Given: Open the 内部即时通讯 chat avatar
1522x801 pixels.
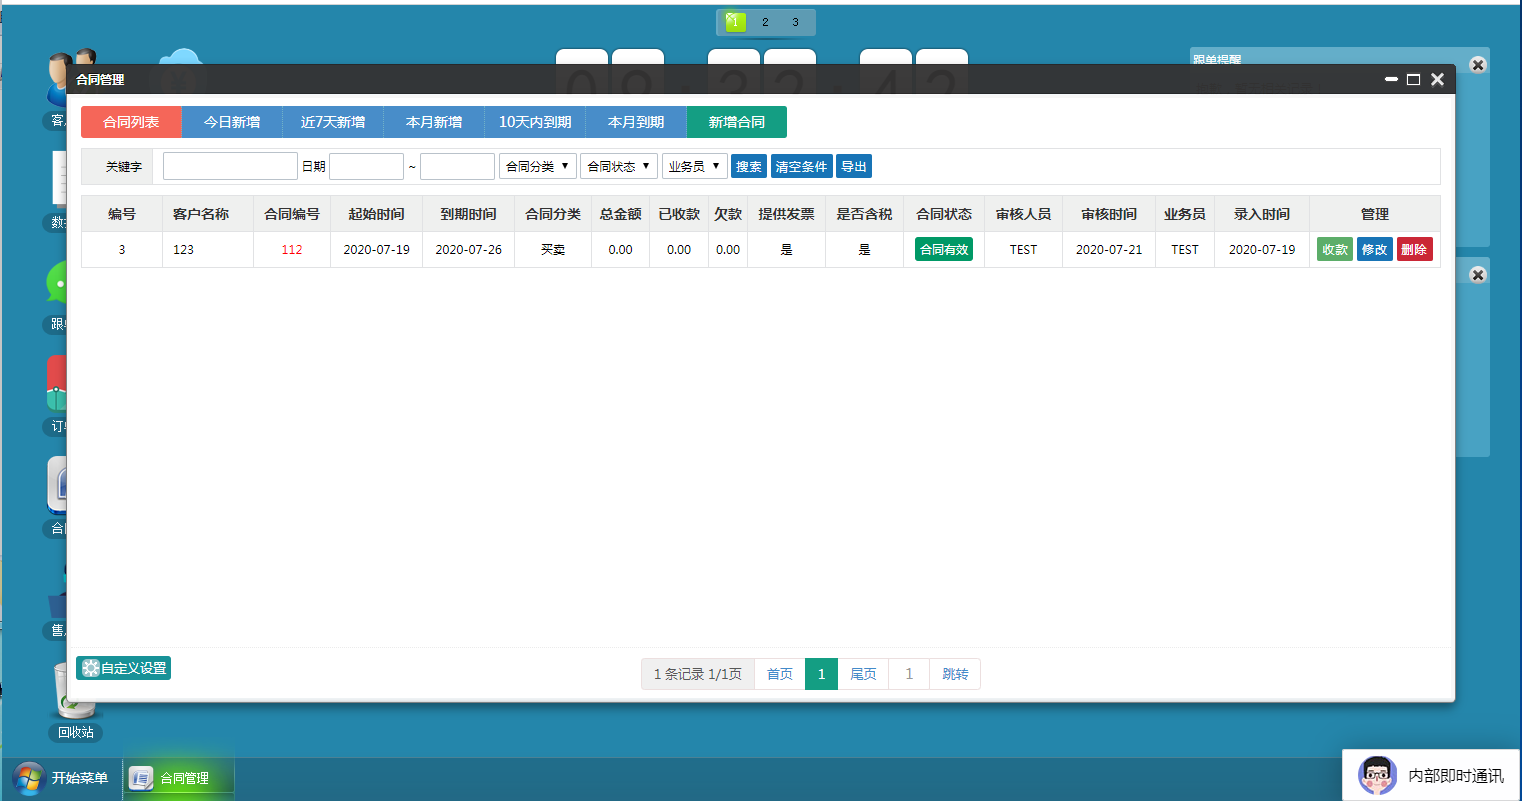Looking at the screenshot, I should click(x=1377, y=775).
